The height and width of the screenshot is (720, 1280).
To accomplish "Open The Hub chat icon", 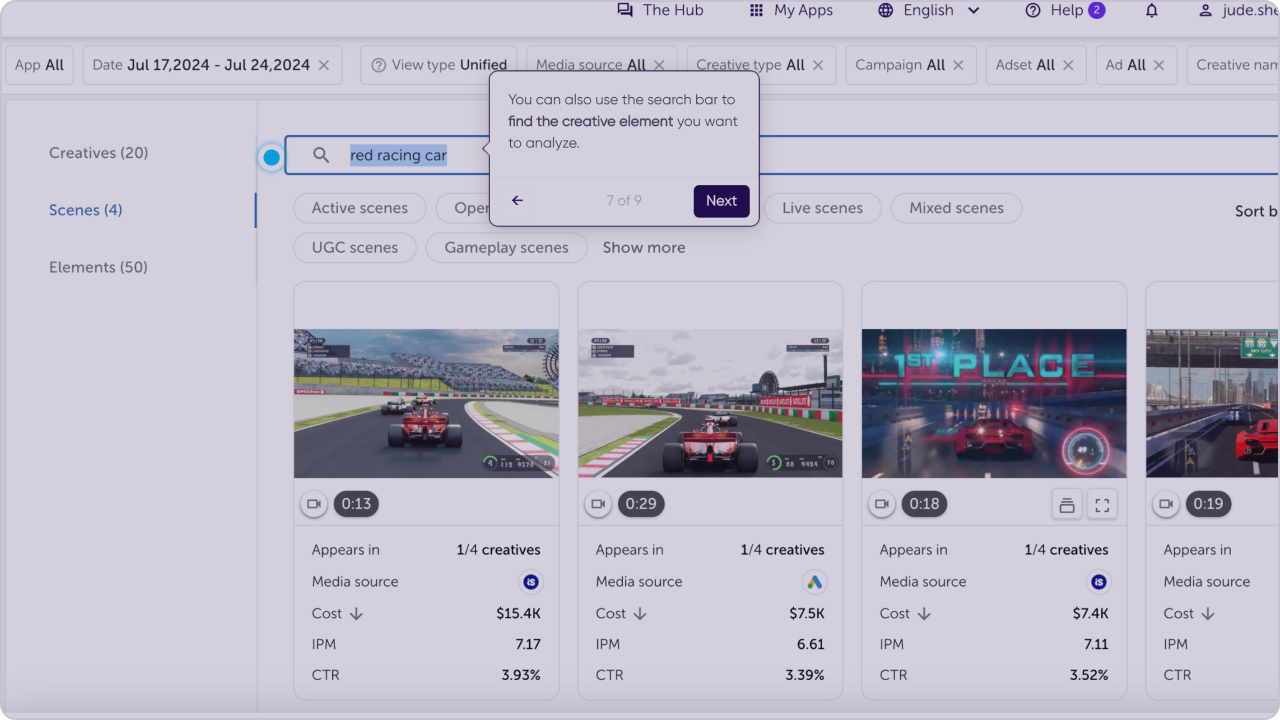I will [625, 10].
